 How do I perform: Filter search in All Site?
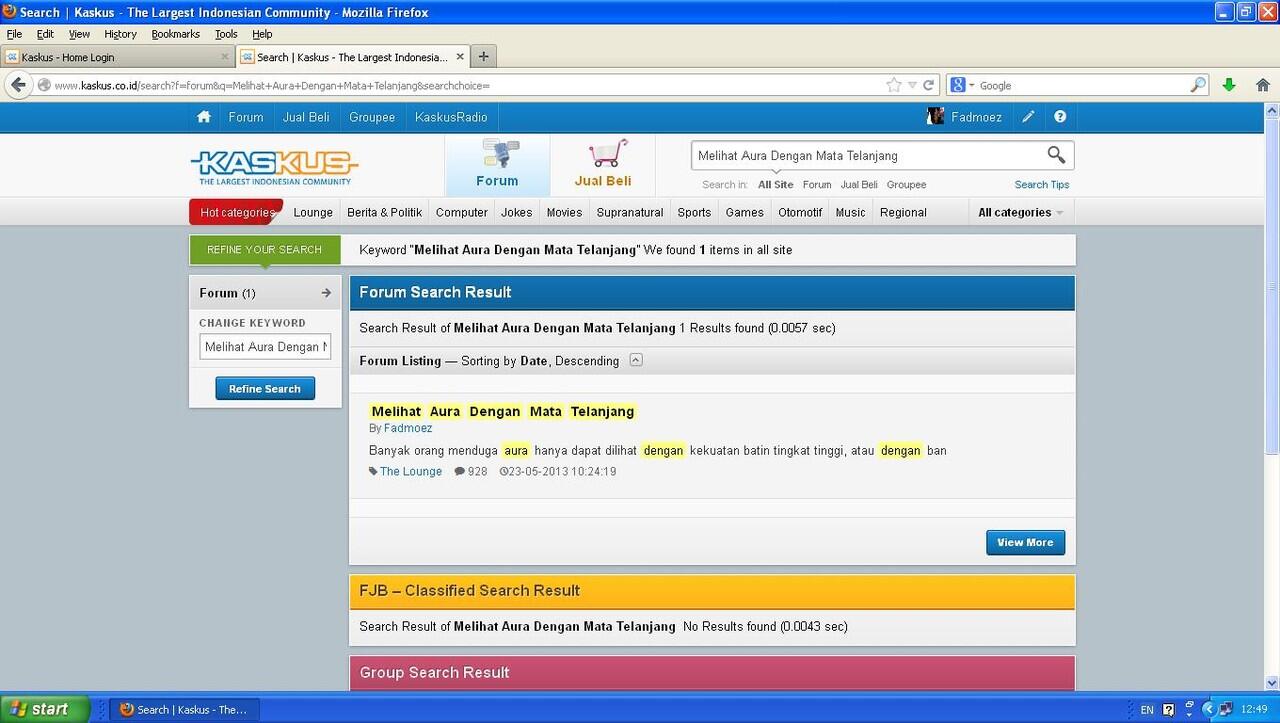[776, 184]
